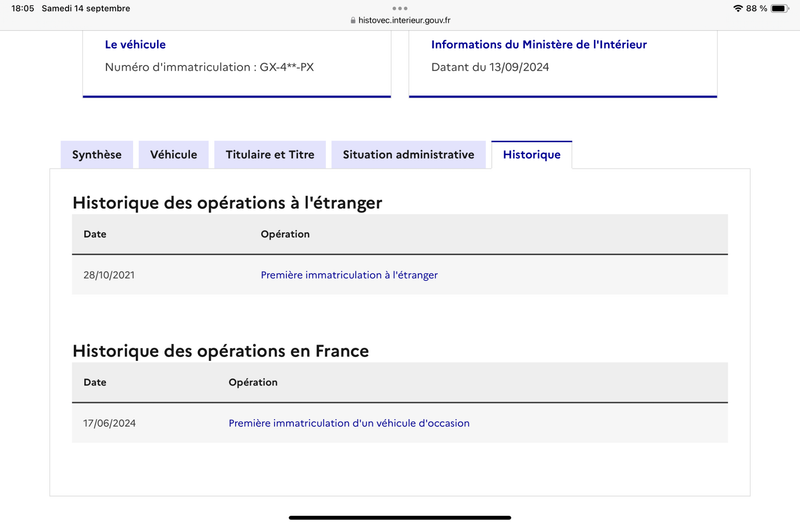Viewport: 800px width, 525px height.
Task: Click the Première immatriculation à l'étranger link
Action: (349, 275)
